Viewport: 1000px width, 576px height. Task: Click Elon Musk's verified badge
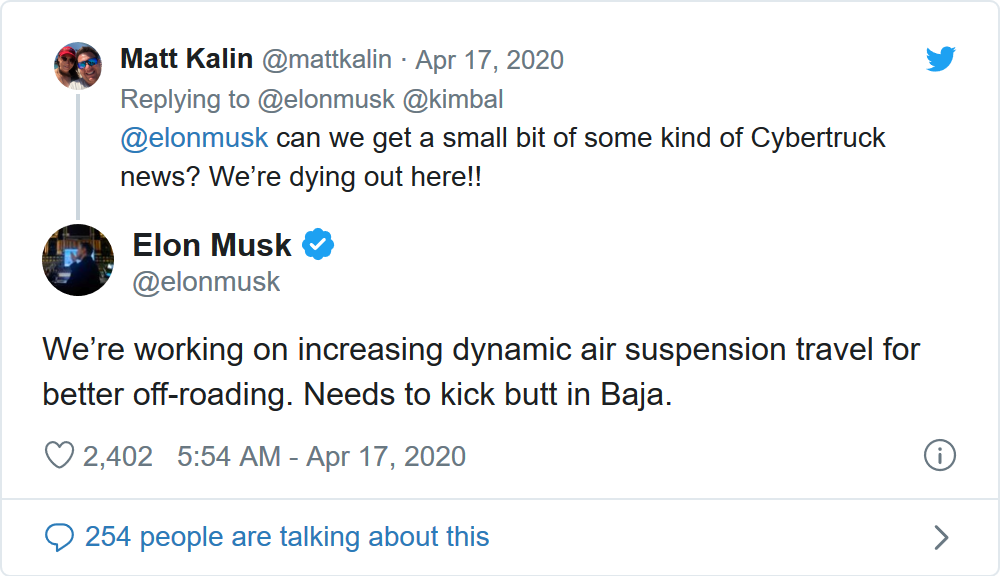click(x=318, y=245)
